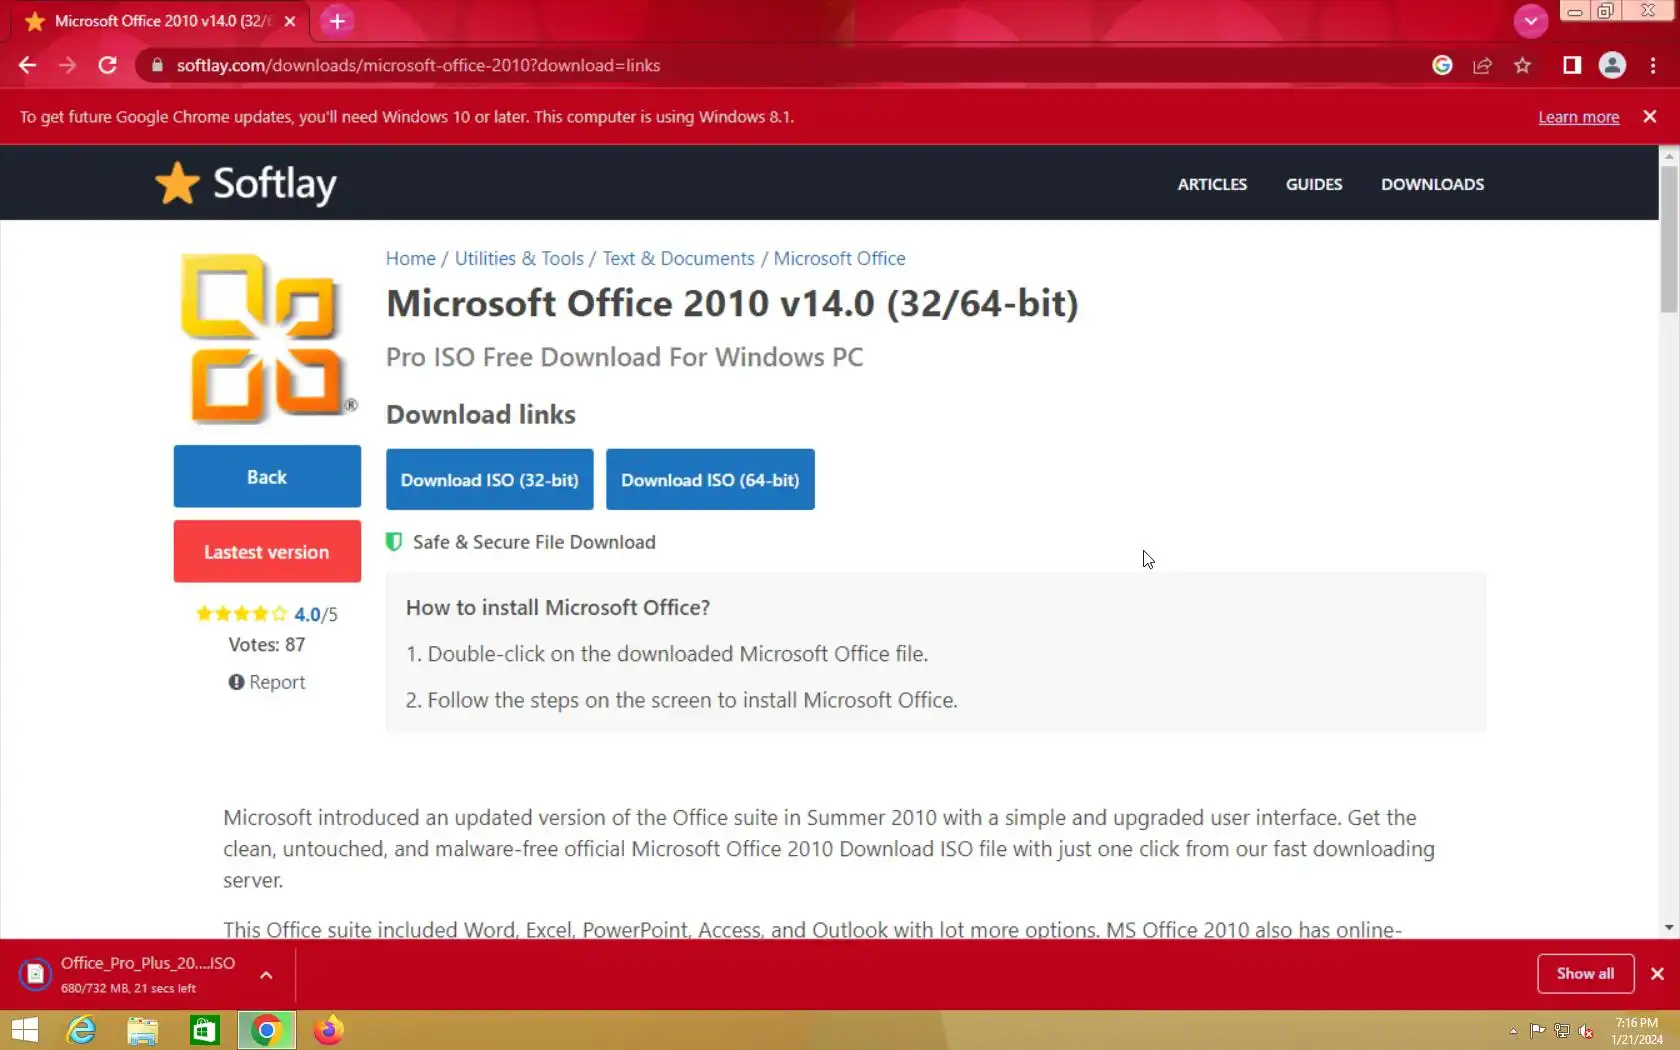
Task: Open the DOWNLOADS menu
Action: (x=1432, y=184)
